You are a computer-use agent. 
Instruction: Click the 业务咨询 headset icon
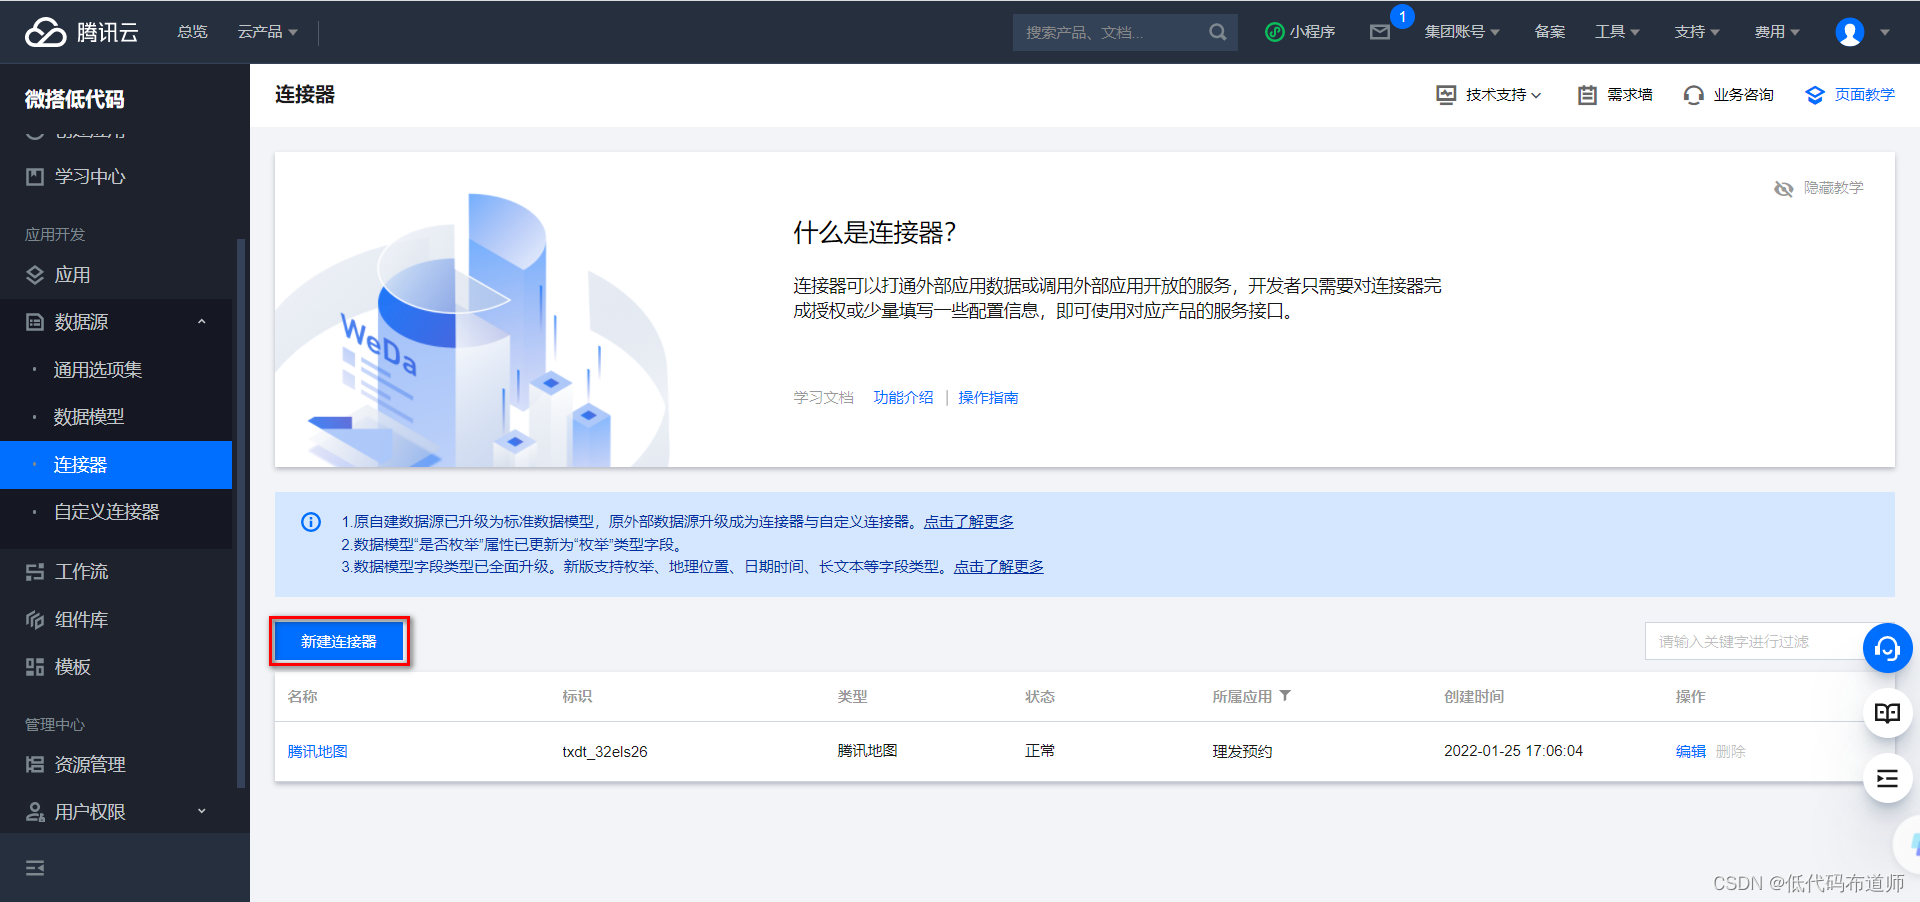pyautogui.click(x=1693, y=95)
